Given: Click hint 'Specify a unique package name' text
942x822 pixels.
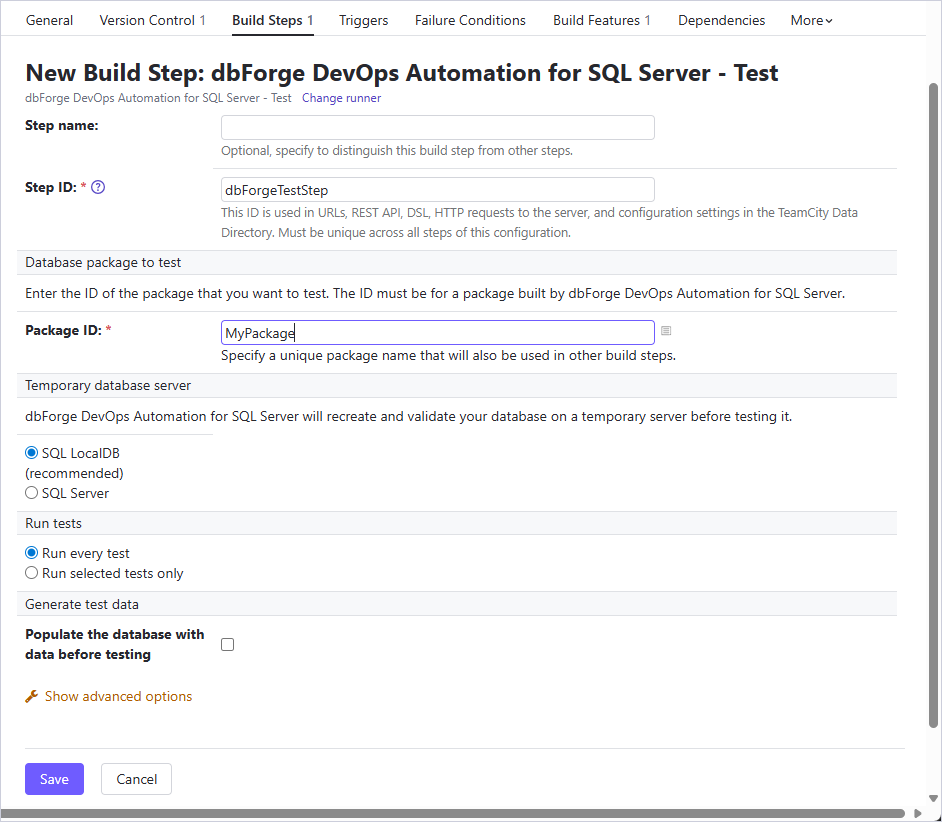Looking at the screenshot, I should [x=448, y=356].
